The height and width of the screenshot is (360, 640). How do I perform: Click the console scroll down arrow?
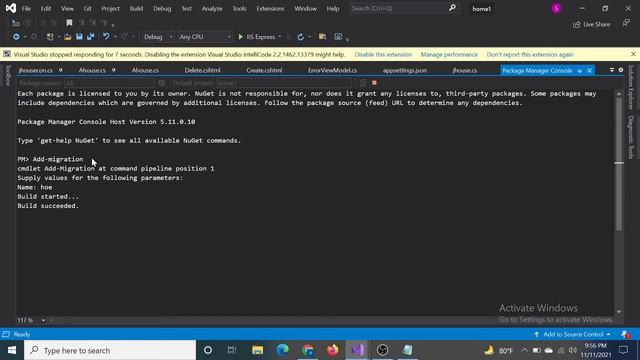[619, 312]
